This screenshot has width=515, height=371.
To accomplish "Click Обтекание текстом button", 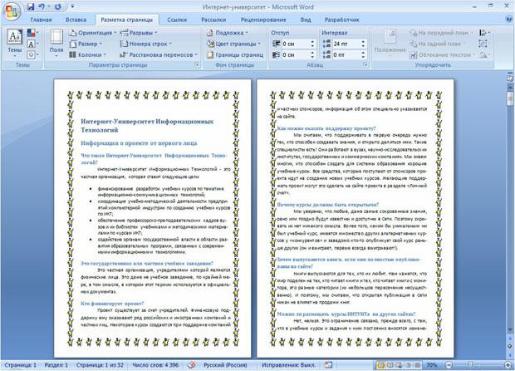I will (x=443, y=55).
